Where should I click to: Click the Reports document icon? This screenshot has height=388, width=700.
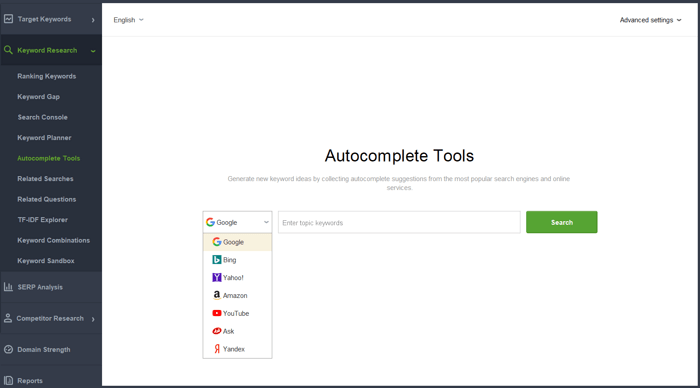pyautogui.click(x=8, y=380)
